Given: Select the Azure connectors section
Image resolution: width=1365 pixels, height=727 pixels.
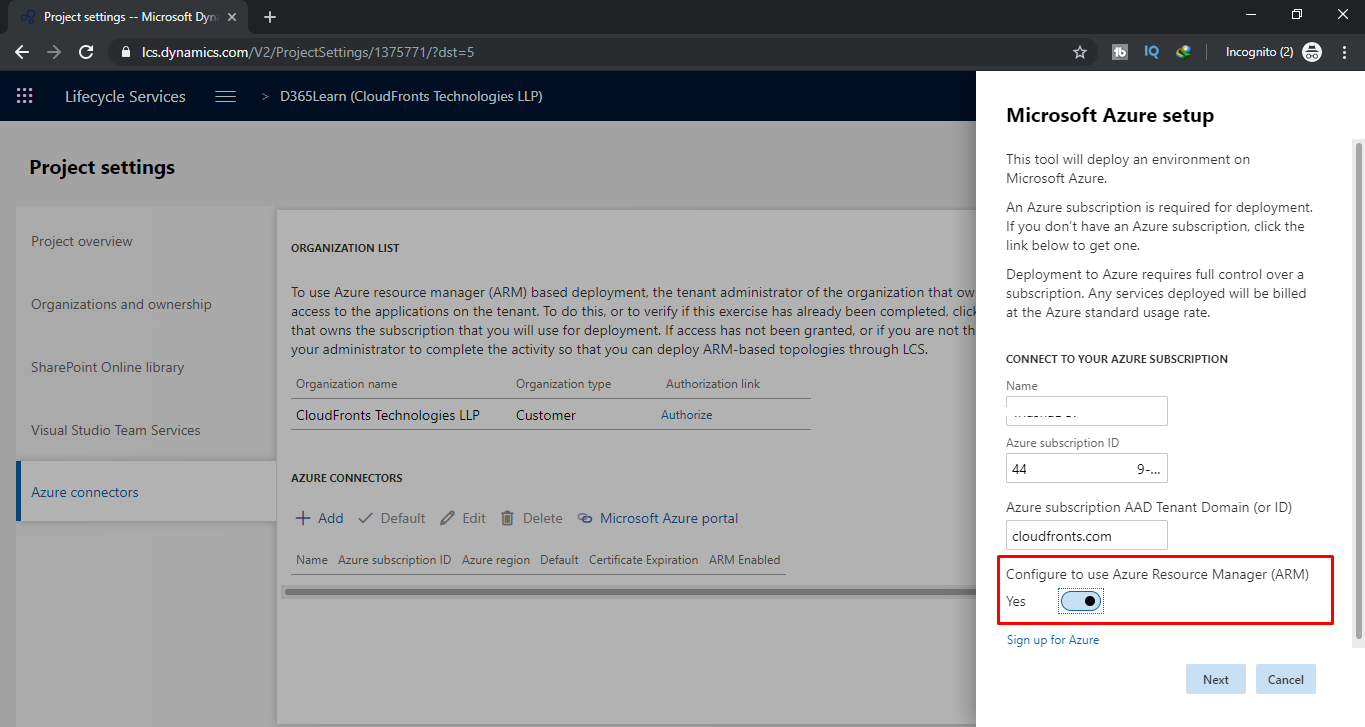Looking at the screenshot, I should (x=146, y=492).
